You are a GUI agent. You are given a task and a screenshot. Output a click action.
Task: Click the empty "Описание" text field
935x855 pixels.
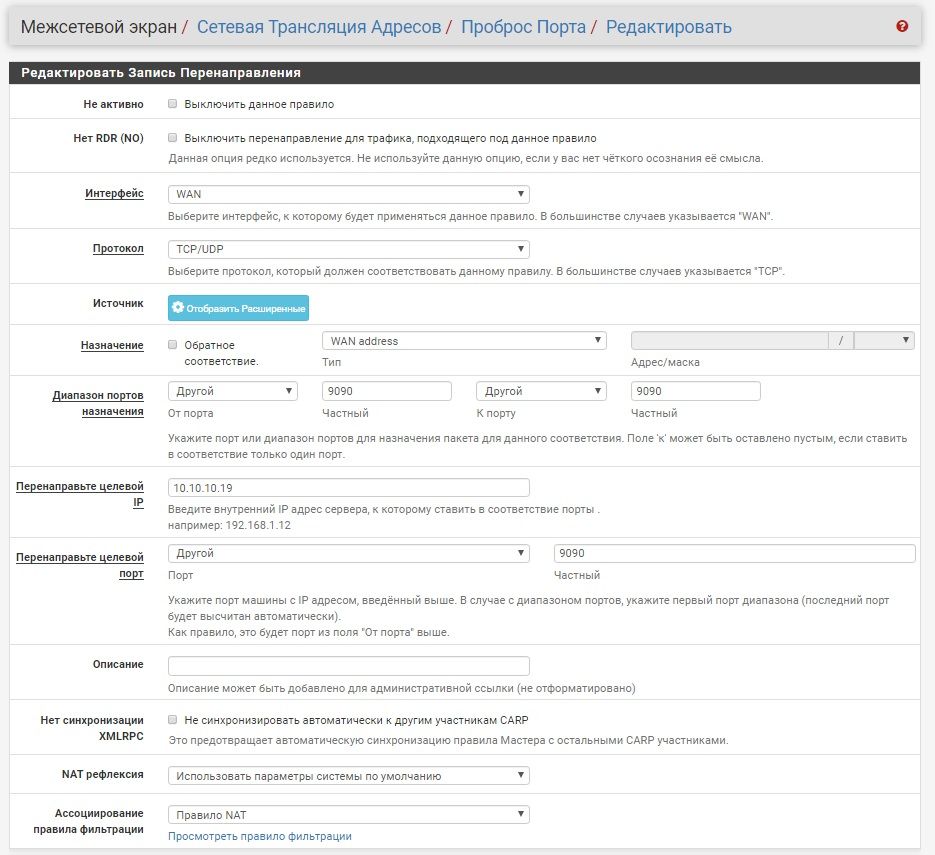[x=348, y=666]
